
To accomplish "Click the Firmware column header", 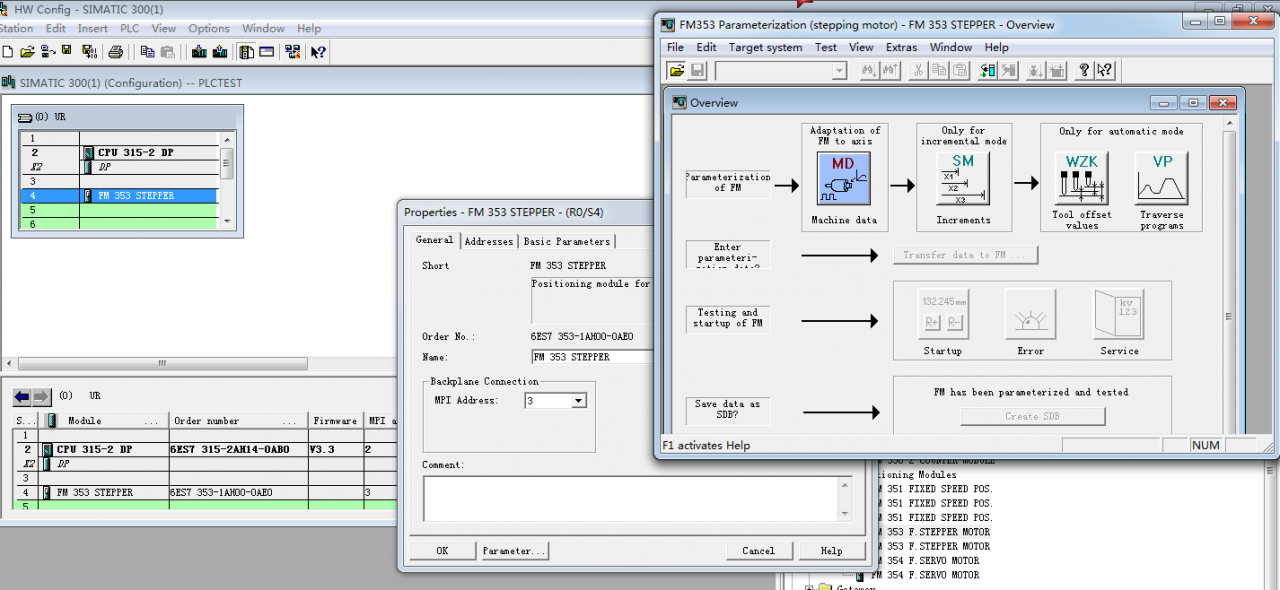I will pos(335,421).
